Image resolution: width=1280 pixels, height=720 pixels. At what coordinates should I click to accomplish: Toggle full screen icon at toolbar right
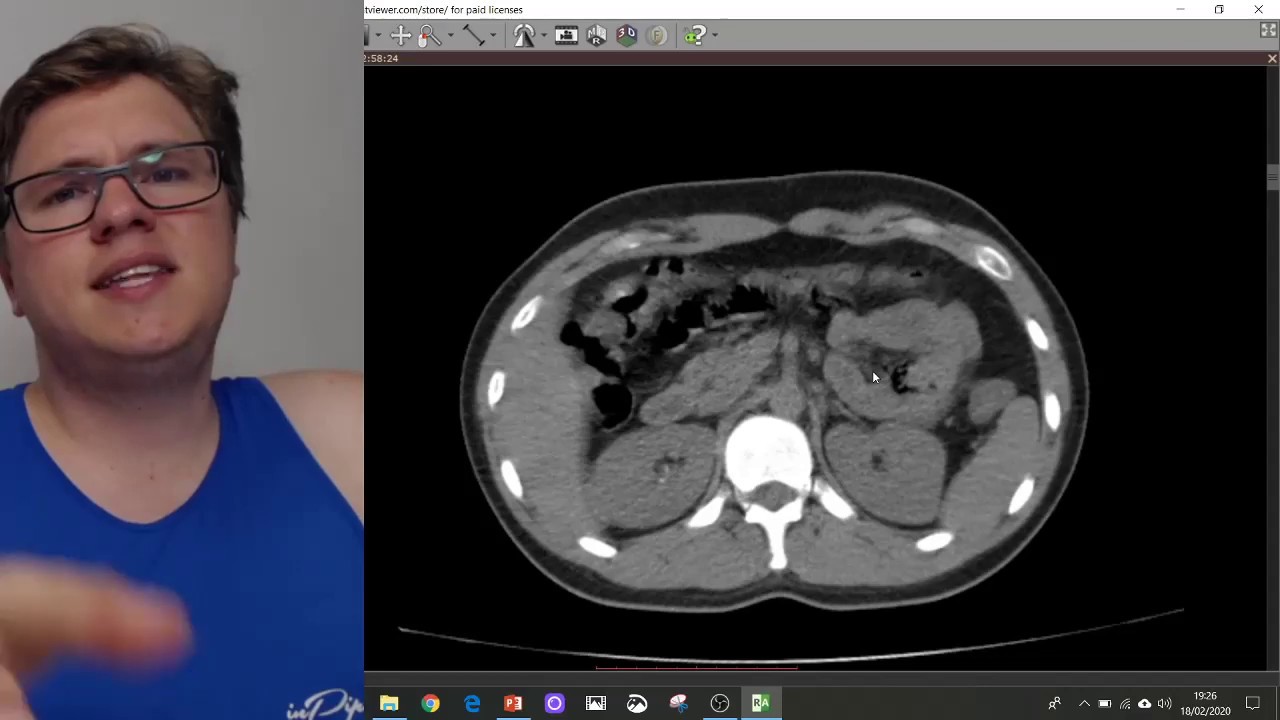pos(1268,31)
